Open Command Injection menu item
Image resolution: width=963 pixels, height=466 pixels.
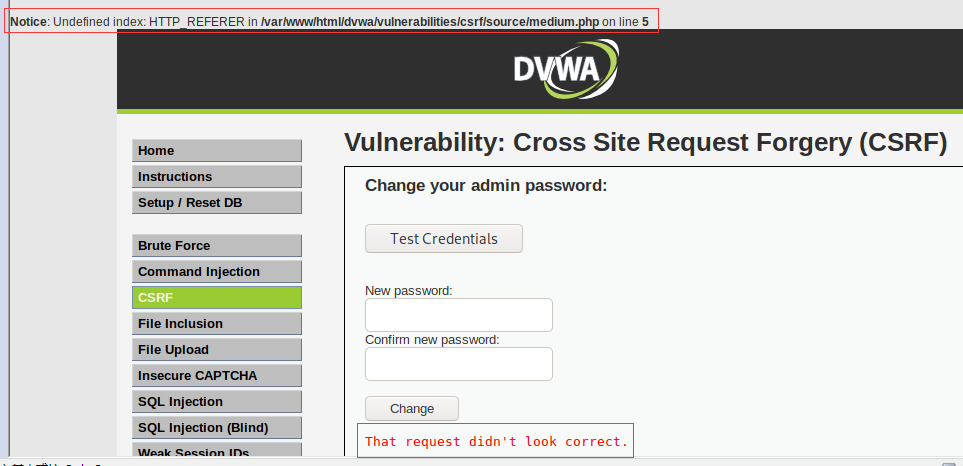[217, 271]
